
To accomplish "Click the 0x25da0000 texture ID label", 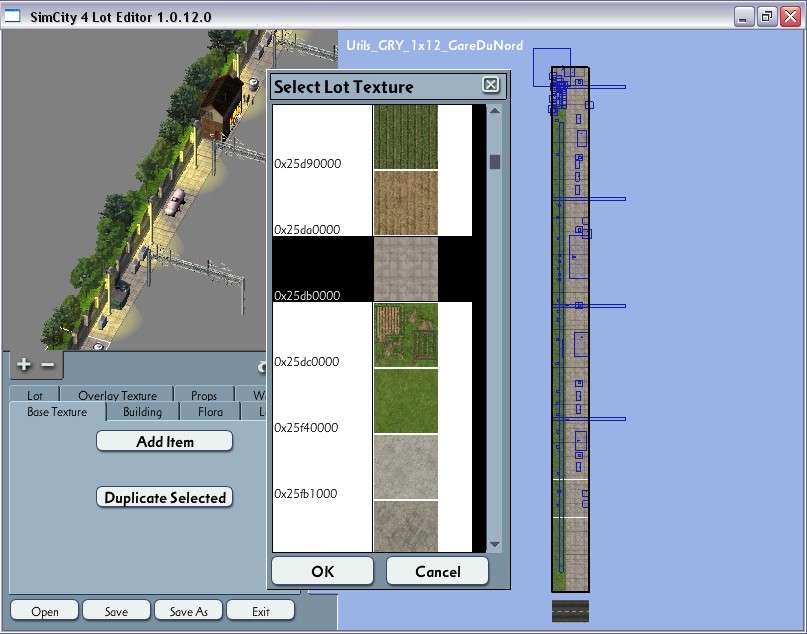I will [307, 230].
